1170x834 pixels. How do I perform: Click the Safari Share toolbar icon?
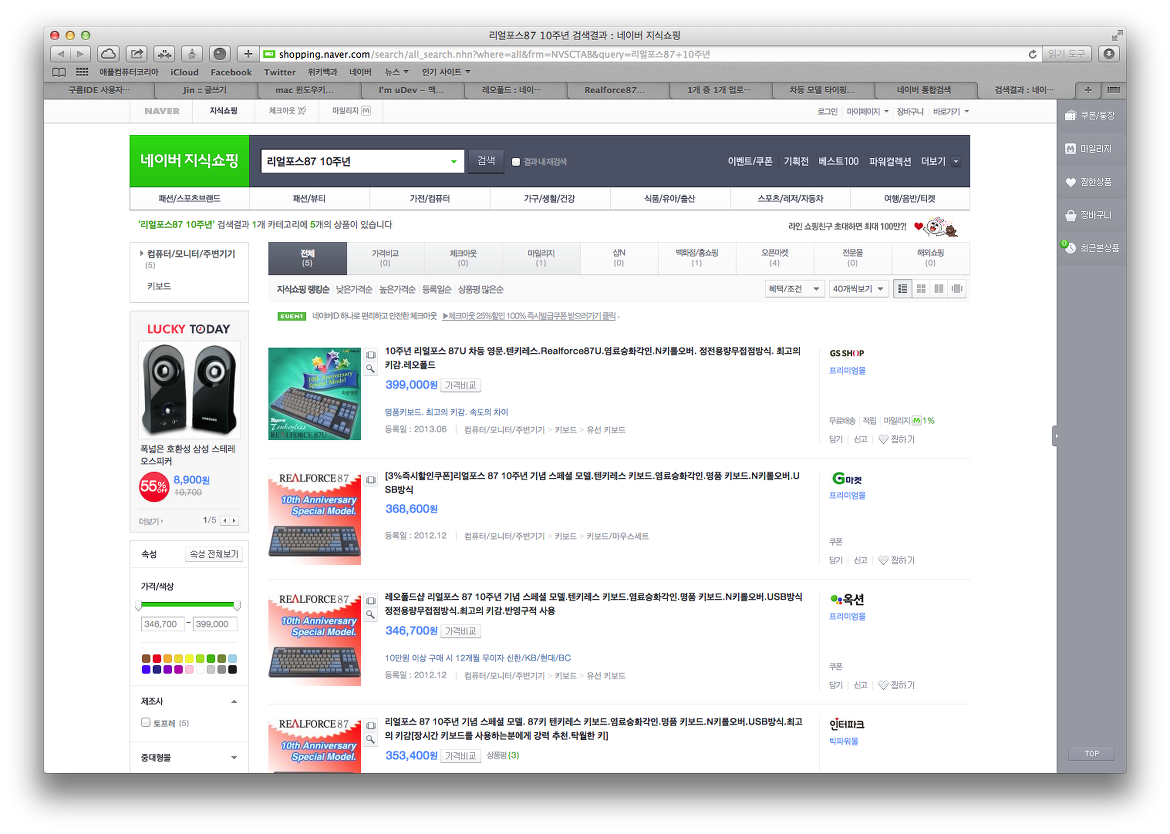(x=137, y=54)
